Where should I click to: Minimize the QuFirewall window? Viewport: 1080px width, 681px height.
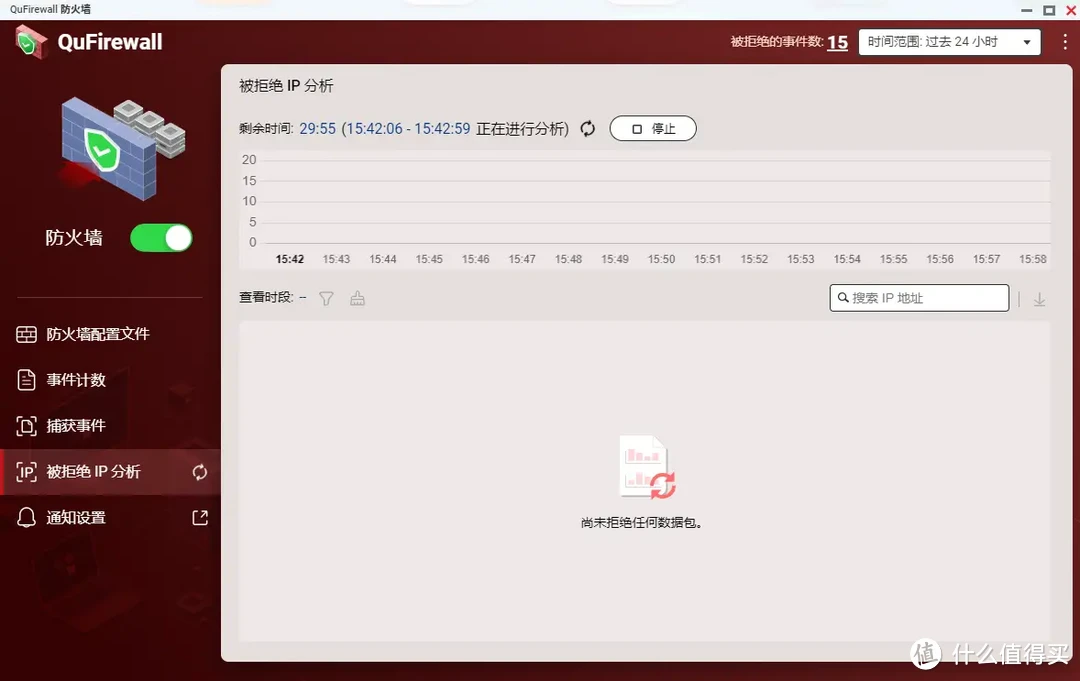[x=1026, y=10]
